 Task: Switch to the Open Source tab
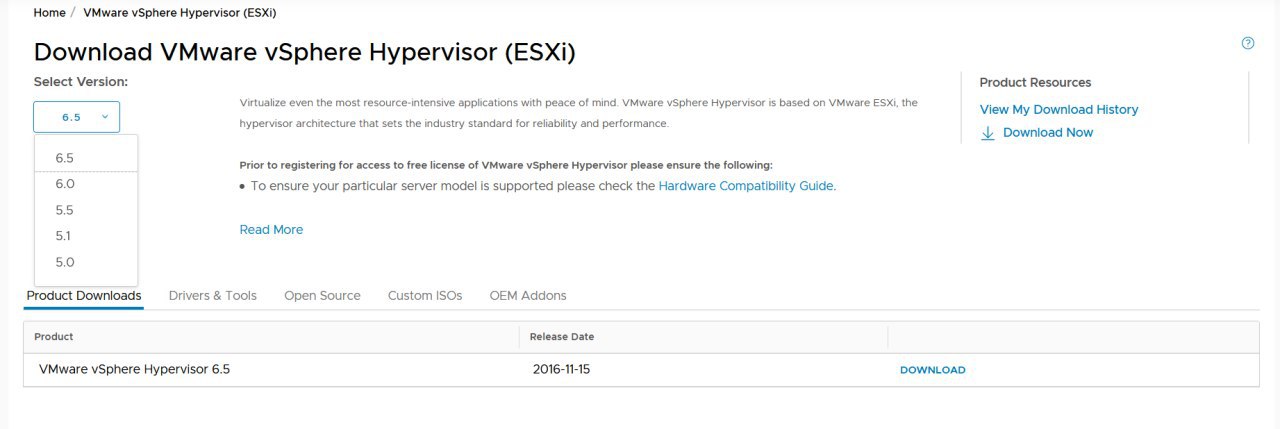coord(322,296)
